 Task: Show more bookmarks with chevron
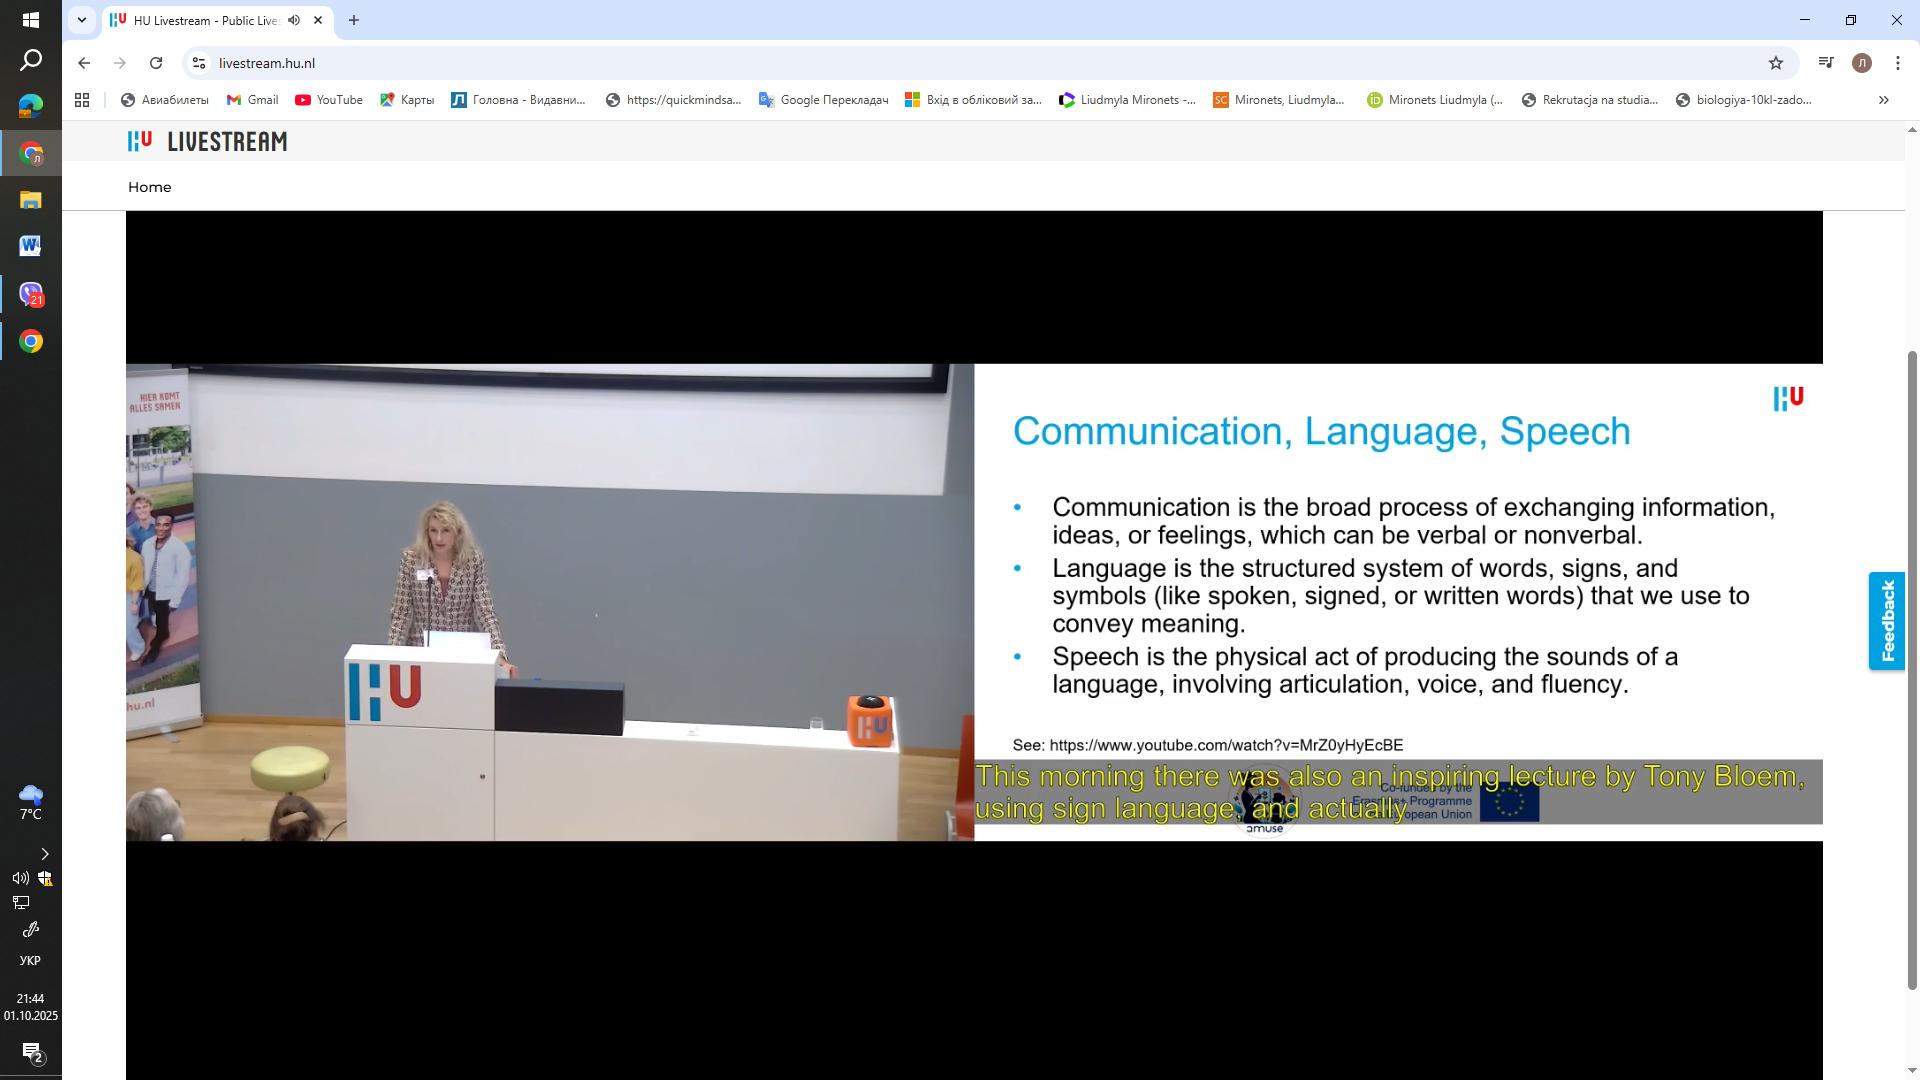coord(1883,100)
